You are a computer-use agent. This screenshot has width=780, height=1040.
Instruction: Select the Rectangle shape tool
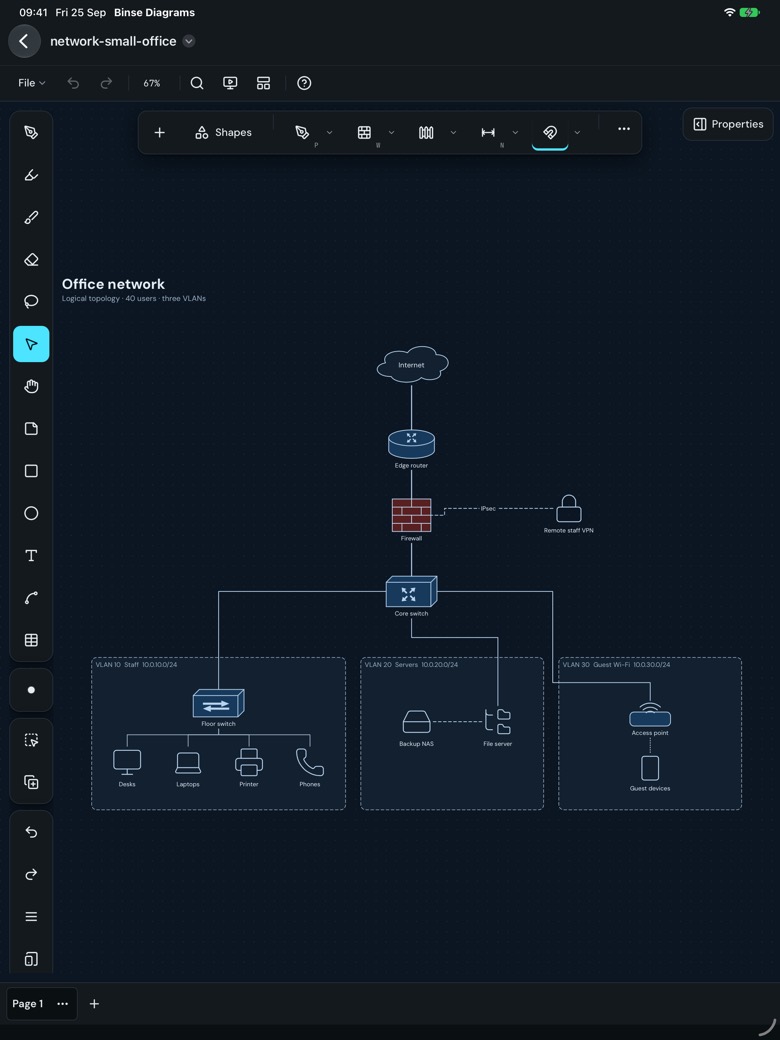[x=31, y=471]
